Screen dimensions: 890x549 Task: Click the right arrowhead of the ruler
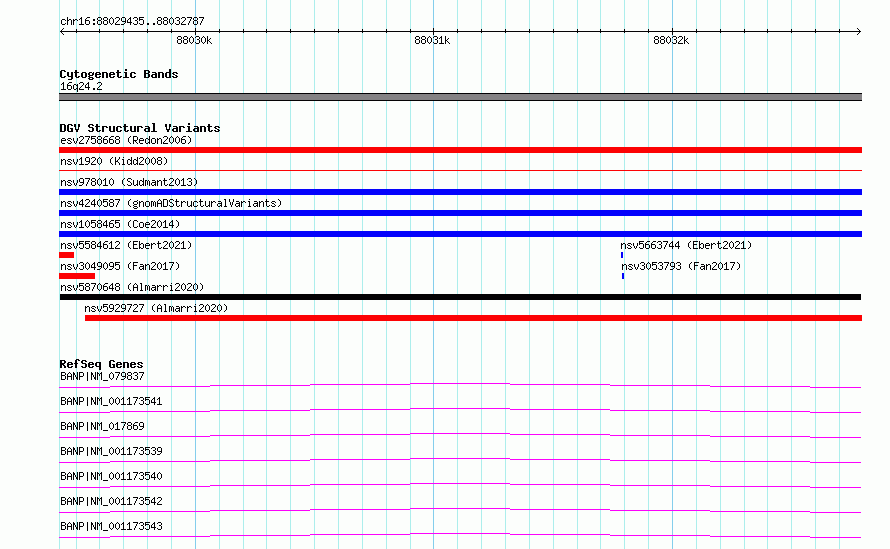coord(859,31)
